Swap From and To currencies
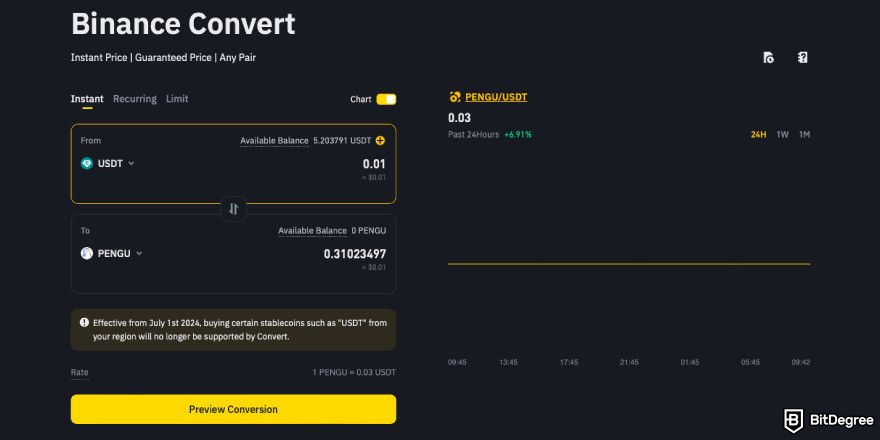 coord(233,209)
